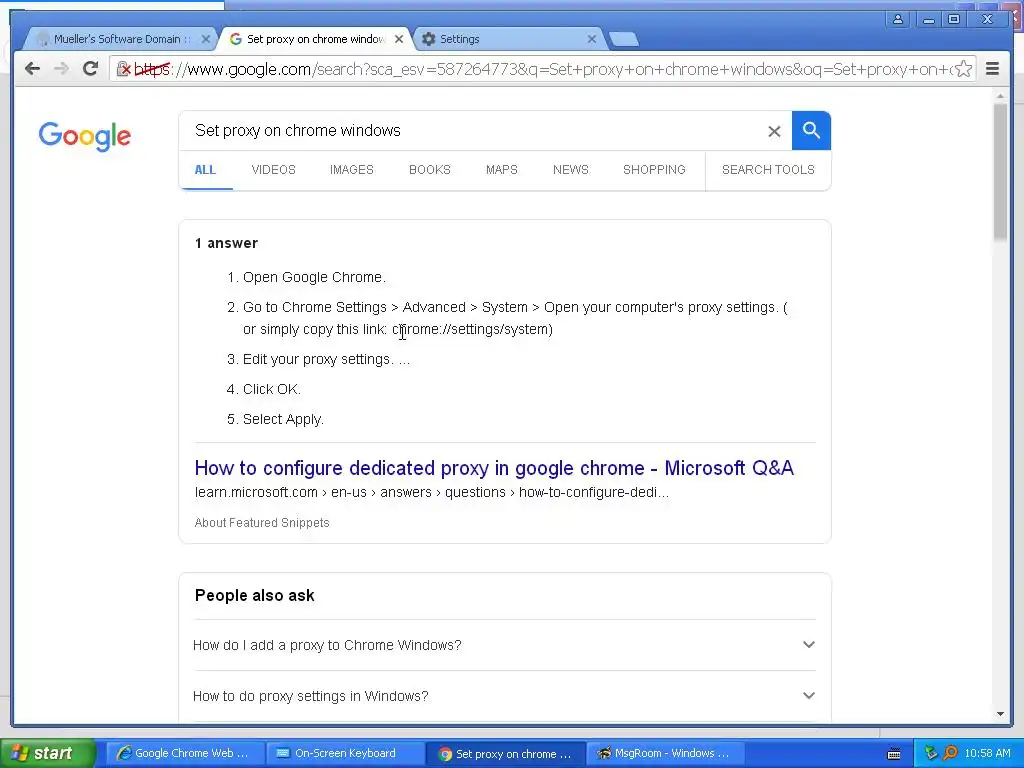Open Google Chrome Web taskbar item
This screenshot has height=768, width=1024.
(x=184, y=753)
